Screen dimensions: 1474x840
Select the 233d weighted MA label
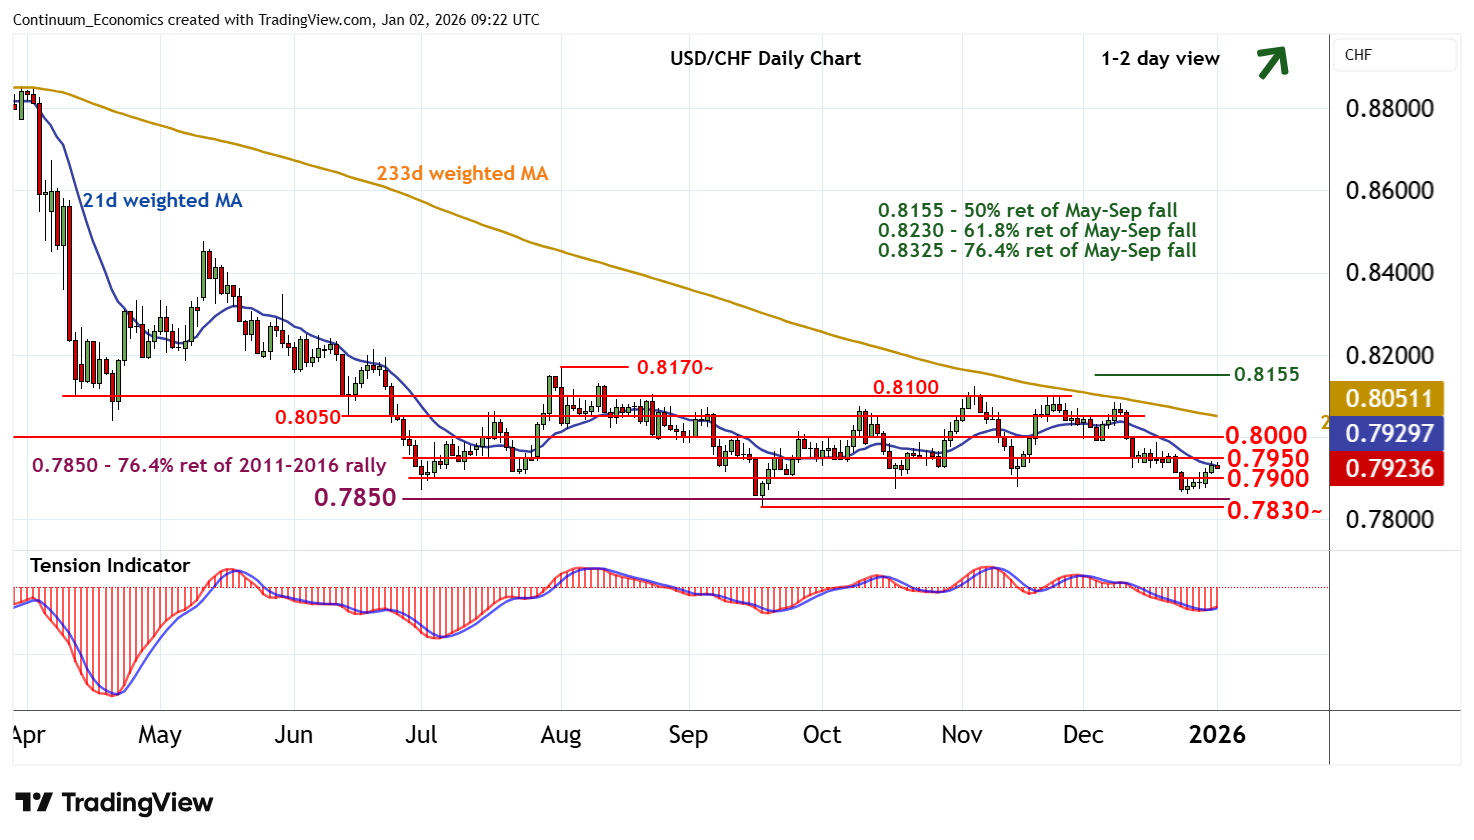point(462,173)
